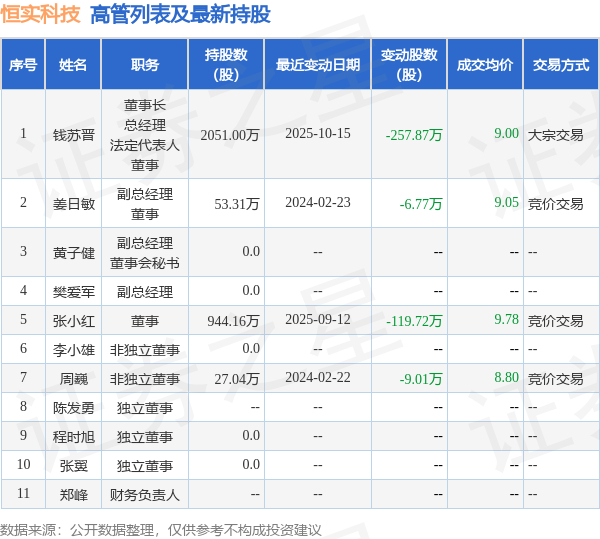The width and height of the screenshot is (600, 539).
Task: Select the name 钱苏晋
Action: pos(73,135)
